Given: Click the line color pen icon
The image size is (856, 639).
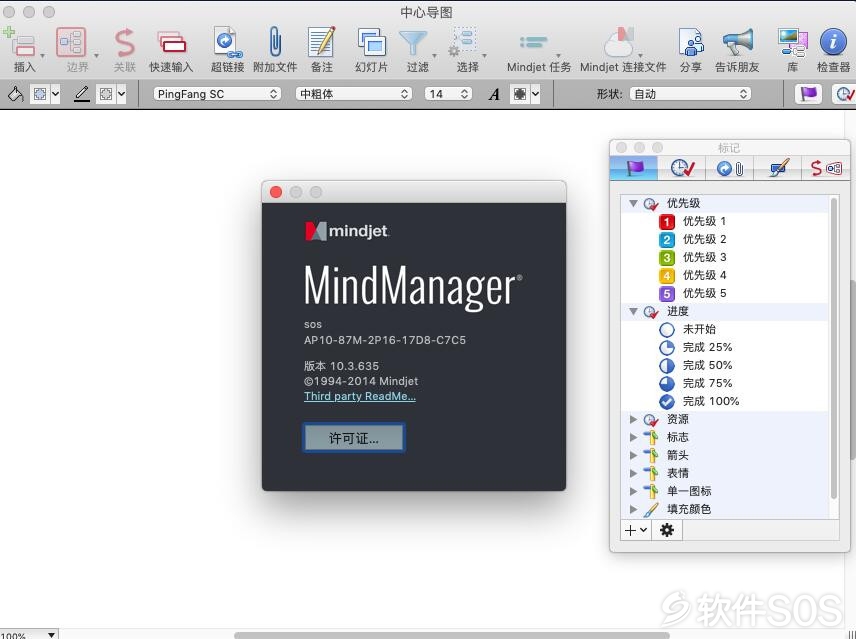Looking at the screenshot, I should click(82, 94).
